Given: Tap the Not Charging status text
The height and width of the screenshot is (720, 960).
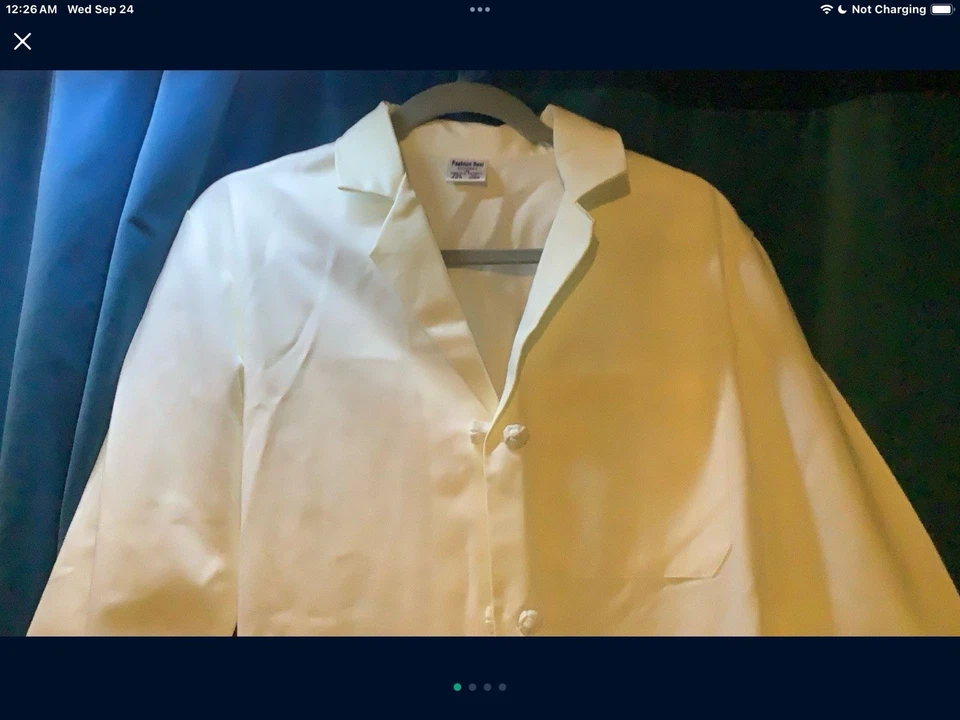Looking at the screenshot, I should coord(888,9).
